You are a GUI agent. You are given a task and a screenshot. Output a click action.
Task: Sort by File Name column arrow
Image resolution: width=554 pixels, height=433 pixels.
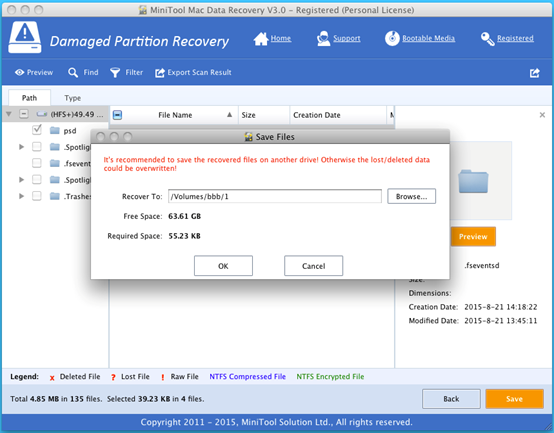(230, 114)
